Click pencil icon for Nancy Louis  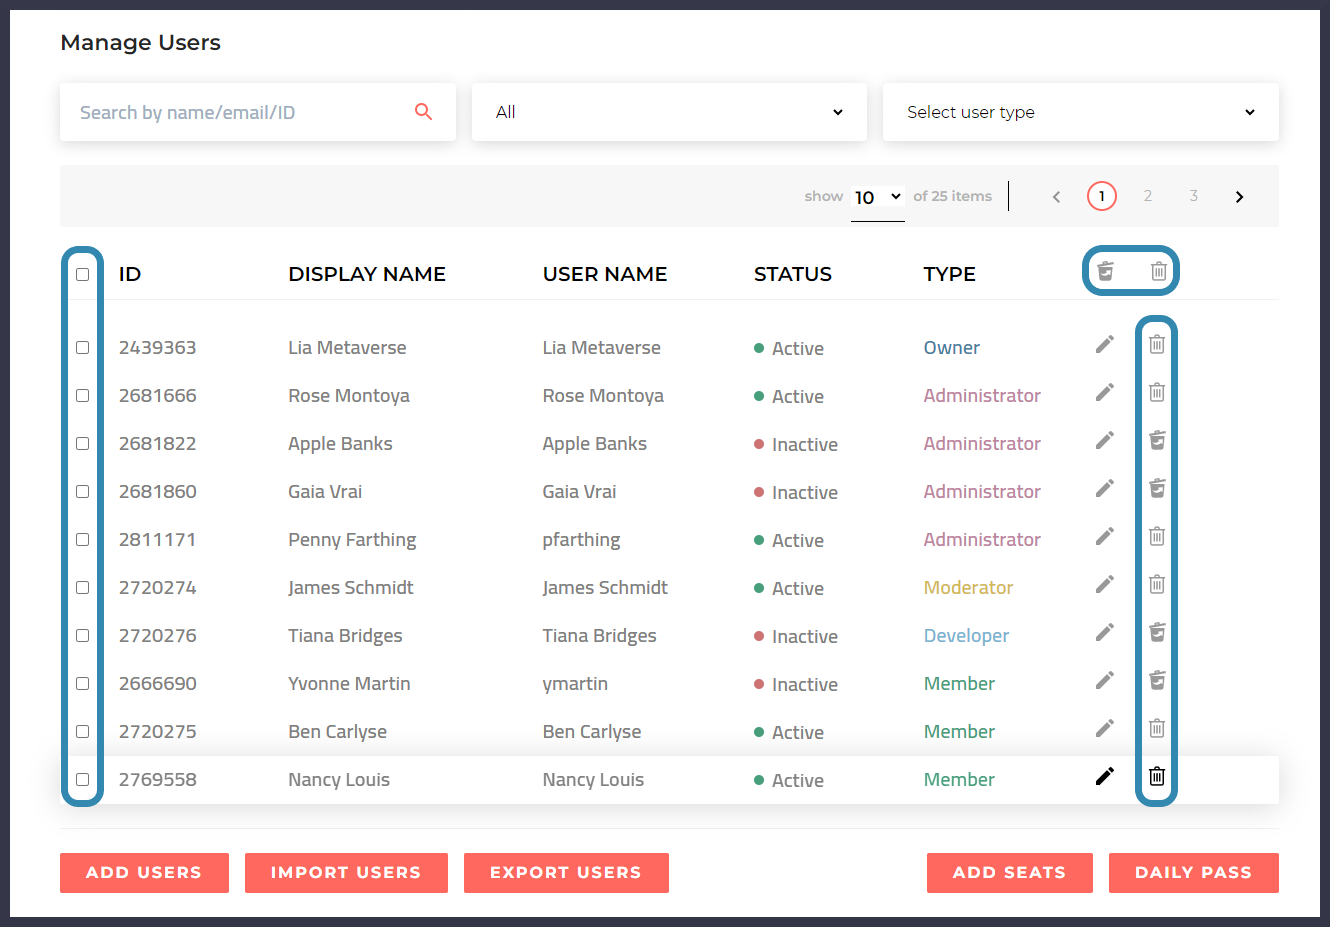tap(1104, 776)
